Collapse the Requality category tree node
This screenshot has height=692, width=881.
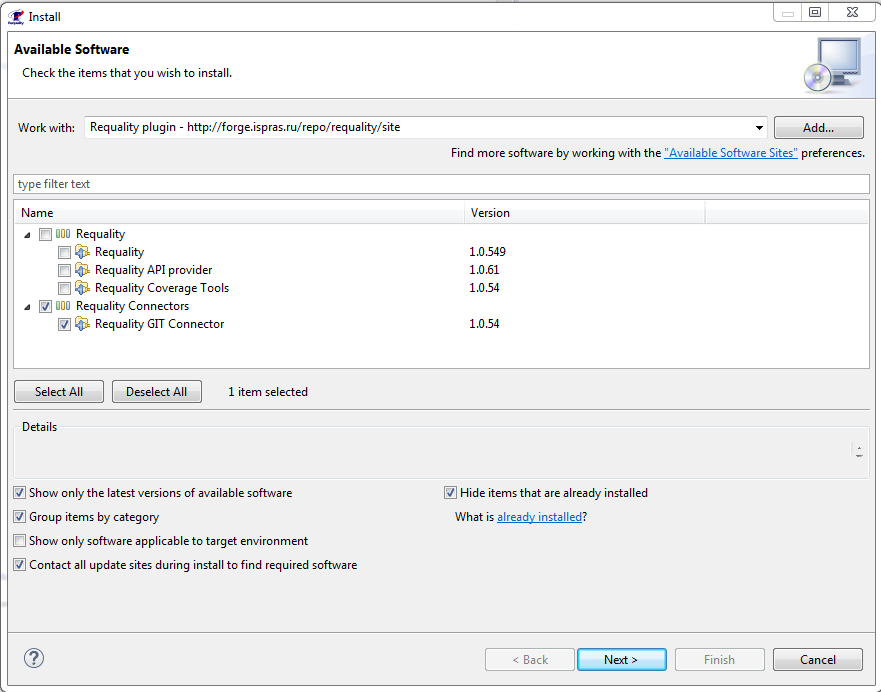click(28, 235)
